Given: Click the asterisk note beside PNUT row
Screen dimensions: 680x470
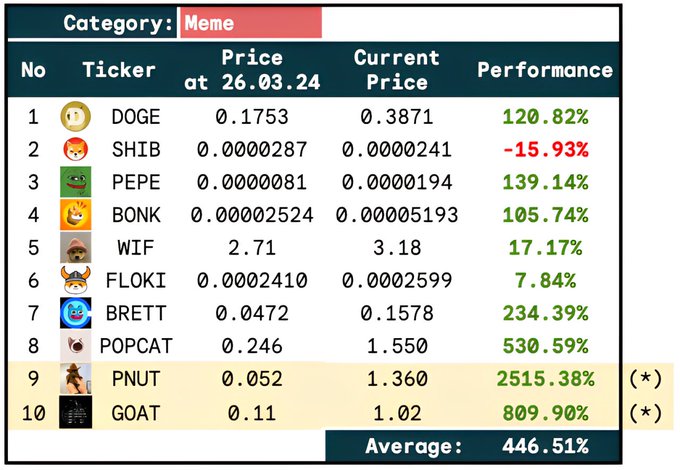Looking at the screenshot, I should point(645,379).
